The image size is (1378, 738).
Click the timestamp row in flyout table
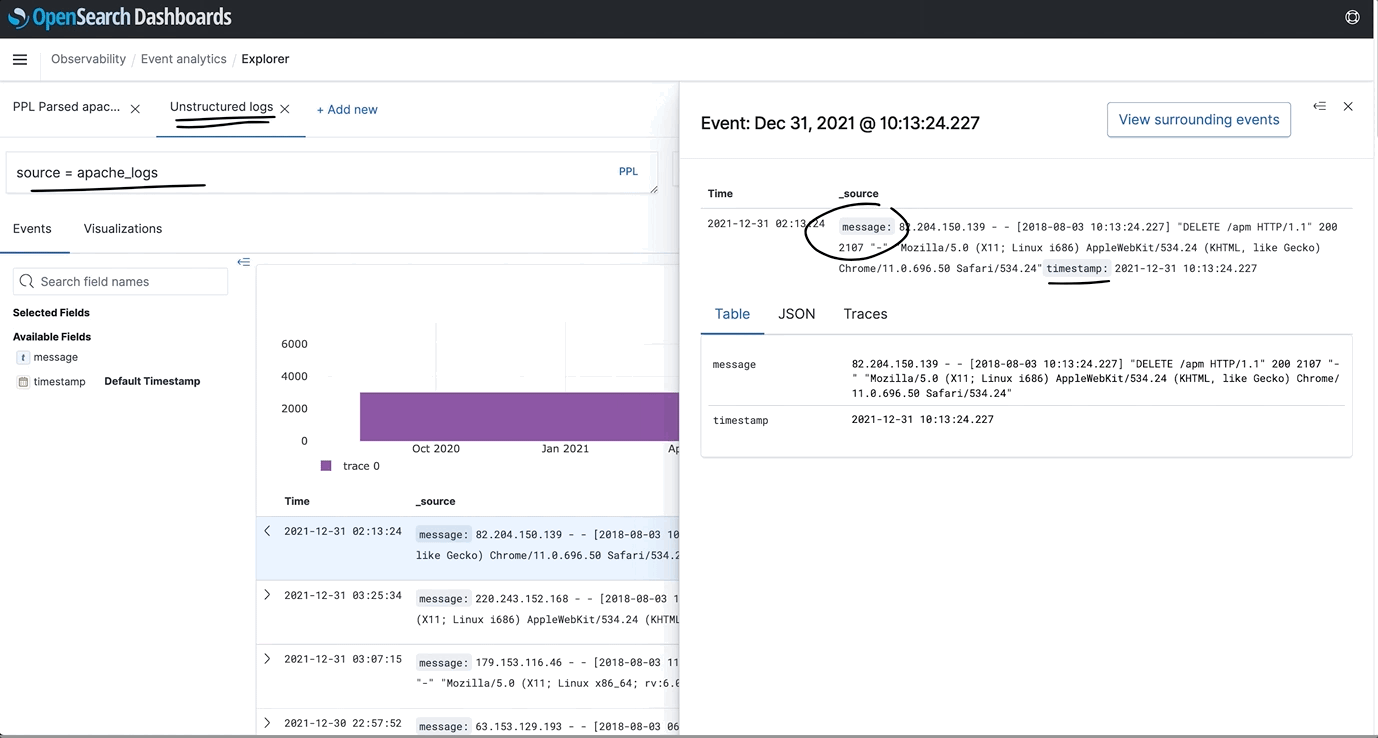(x=1027, y=420)
